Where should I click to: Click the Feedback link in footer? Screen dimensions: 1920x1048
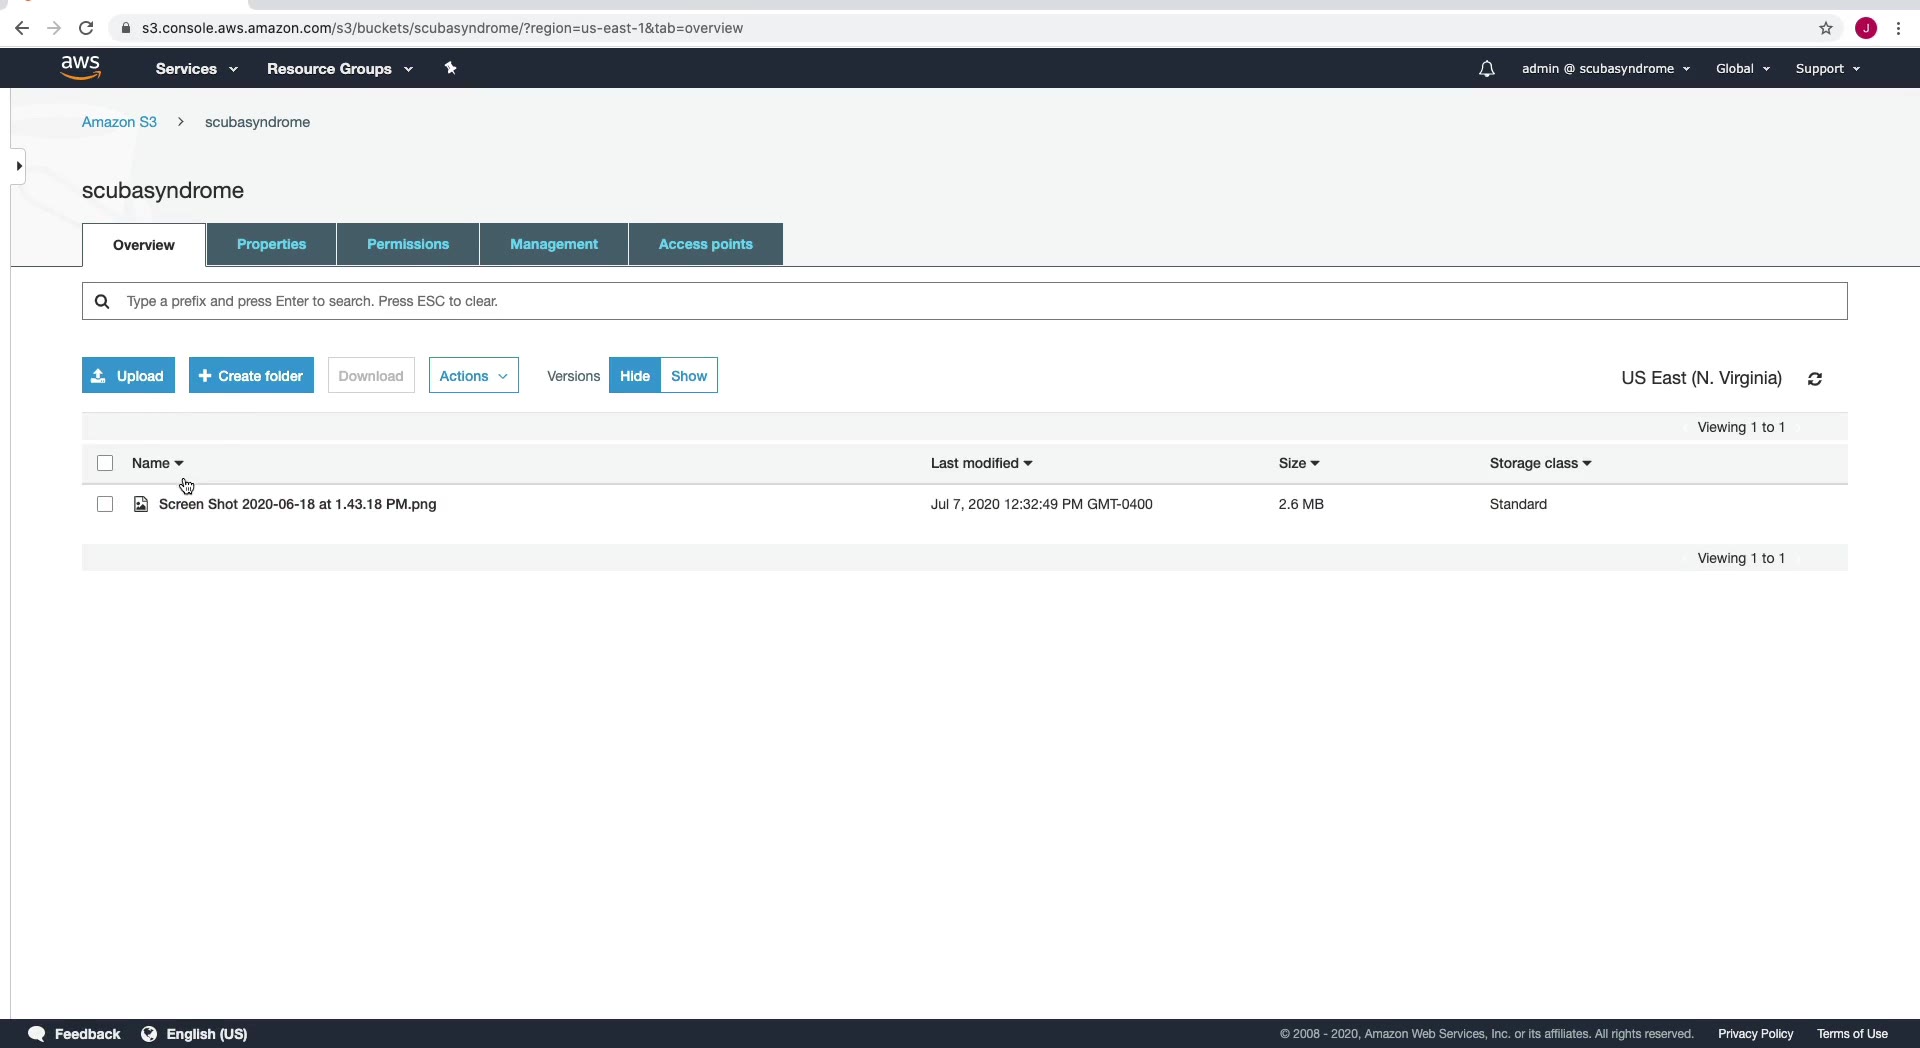(87, 1034)
